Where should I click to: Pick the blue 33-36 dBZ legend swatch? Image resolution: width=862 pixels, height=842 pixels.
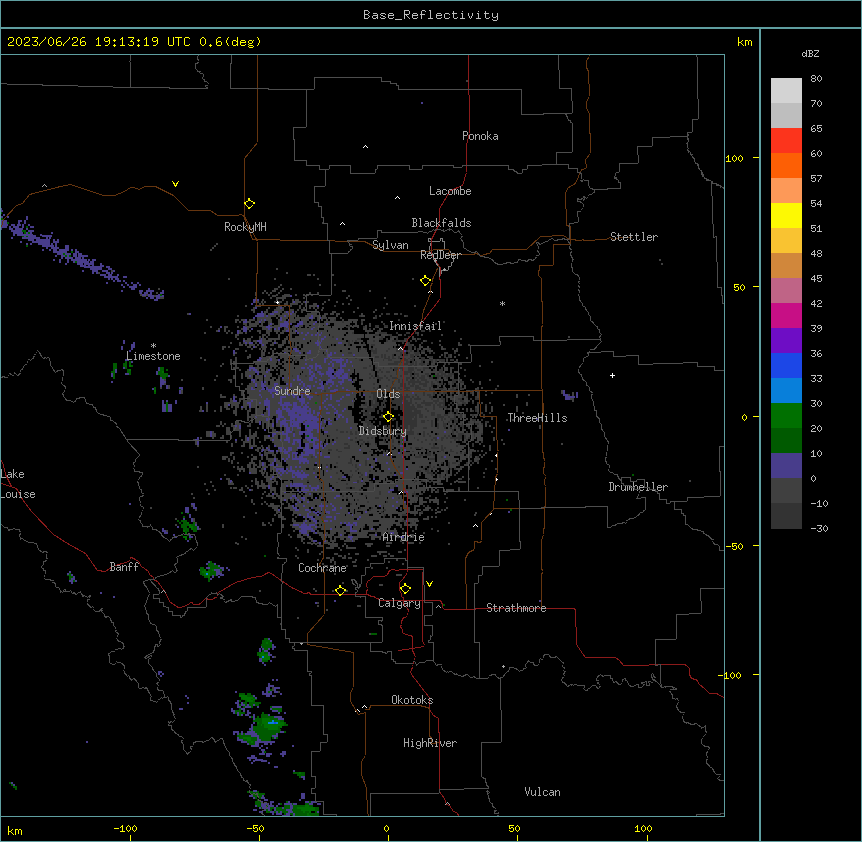tap(786, 365)
